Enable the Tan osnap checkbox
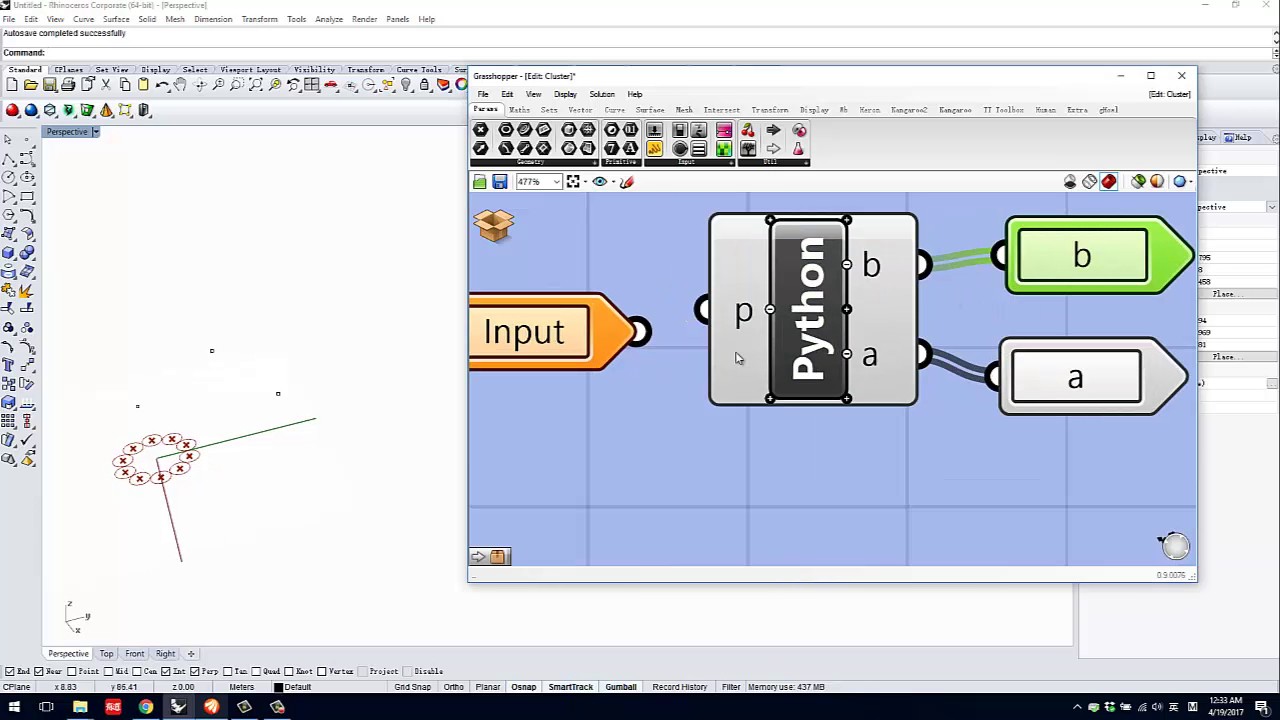 pyautogui.click(x=229, y=671)
